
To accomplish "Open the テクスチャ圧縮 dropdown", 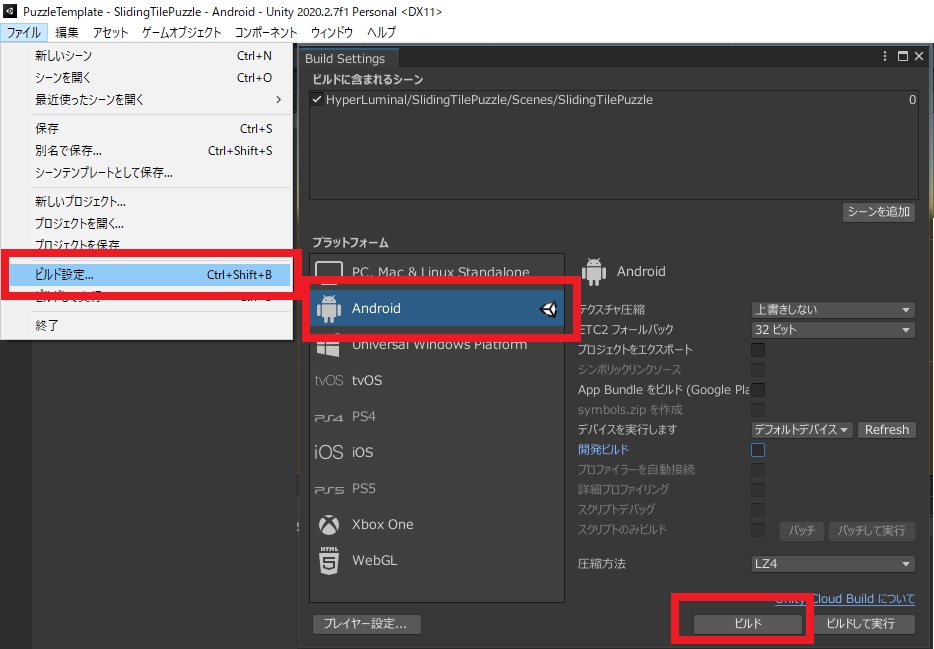I will click(833, 310).
